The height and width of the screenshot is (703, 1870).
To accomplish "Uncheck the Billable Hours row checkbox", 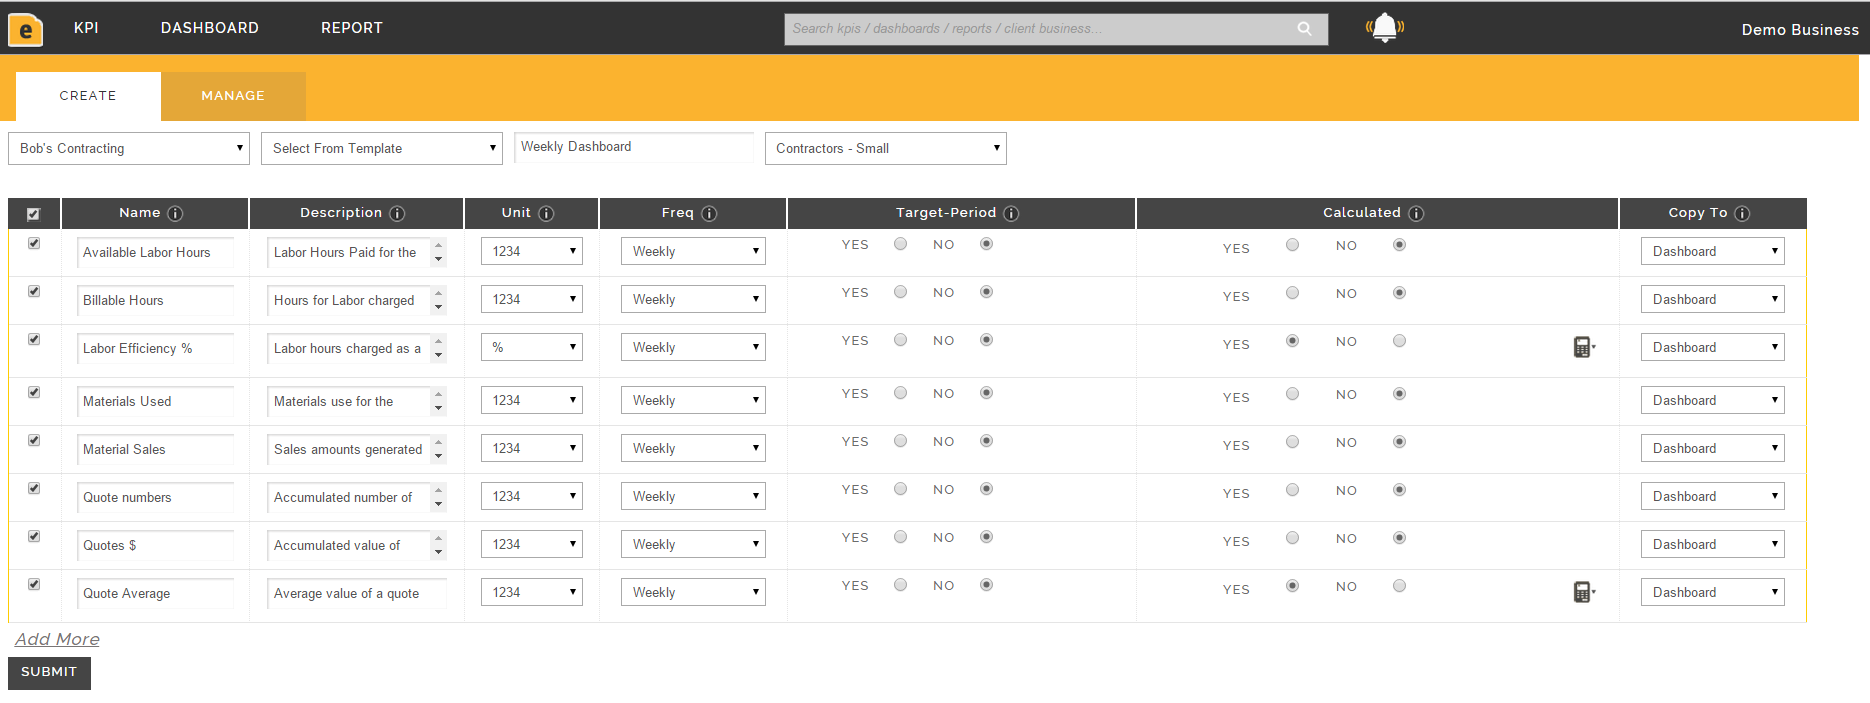I will pos(34,292).
